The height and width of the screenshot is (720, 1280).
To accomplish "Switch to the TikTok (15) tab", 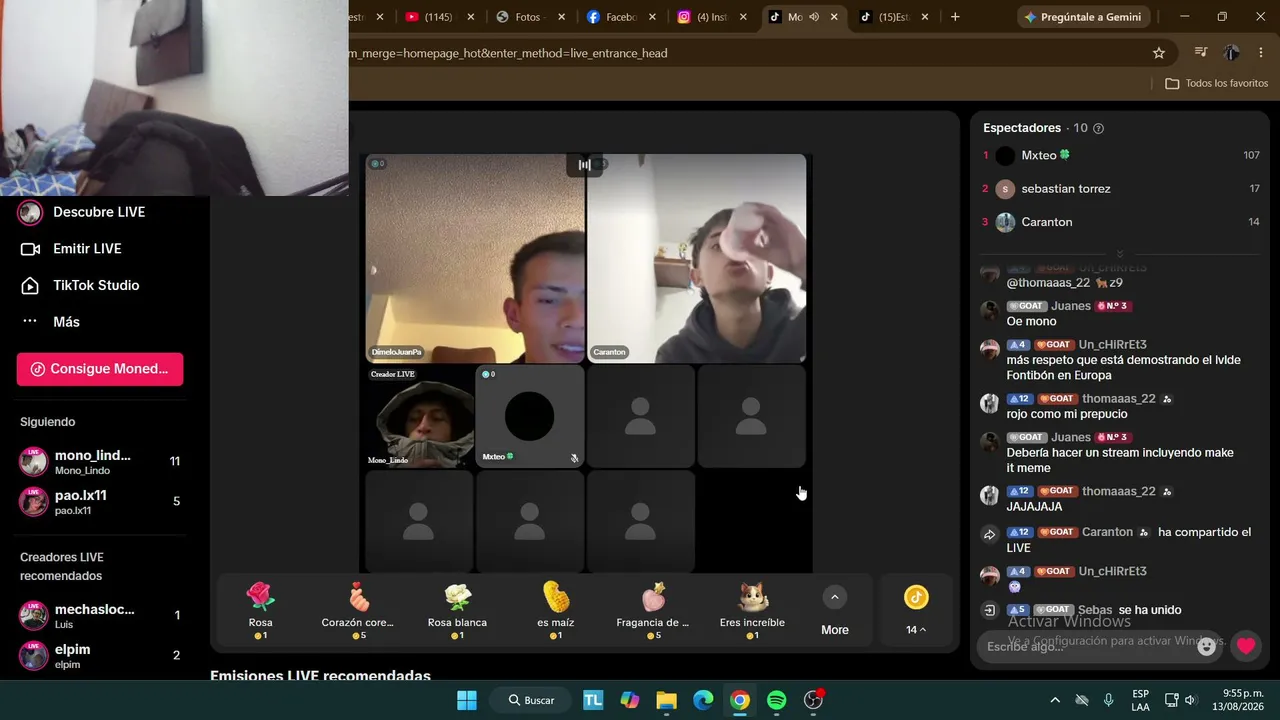I will point(893,17).
